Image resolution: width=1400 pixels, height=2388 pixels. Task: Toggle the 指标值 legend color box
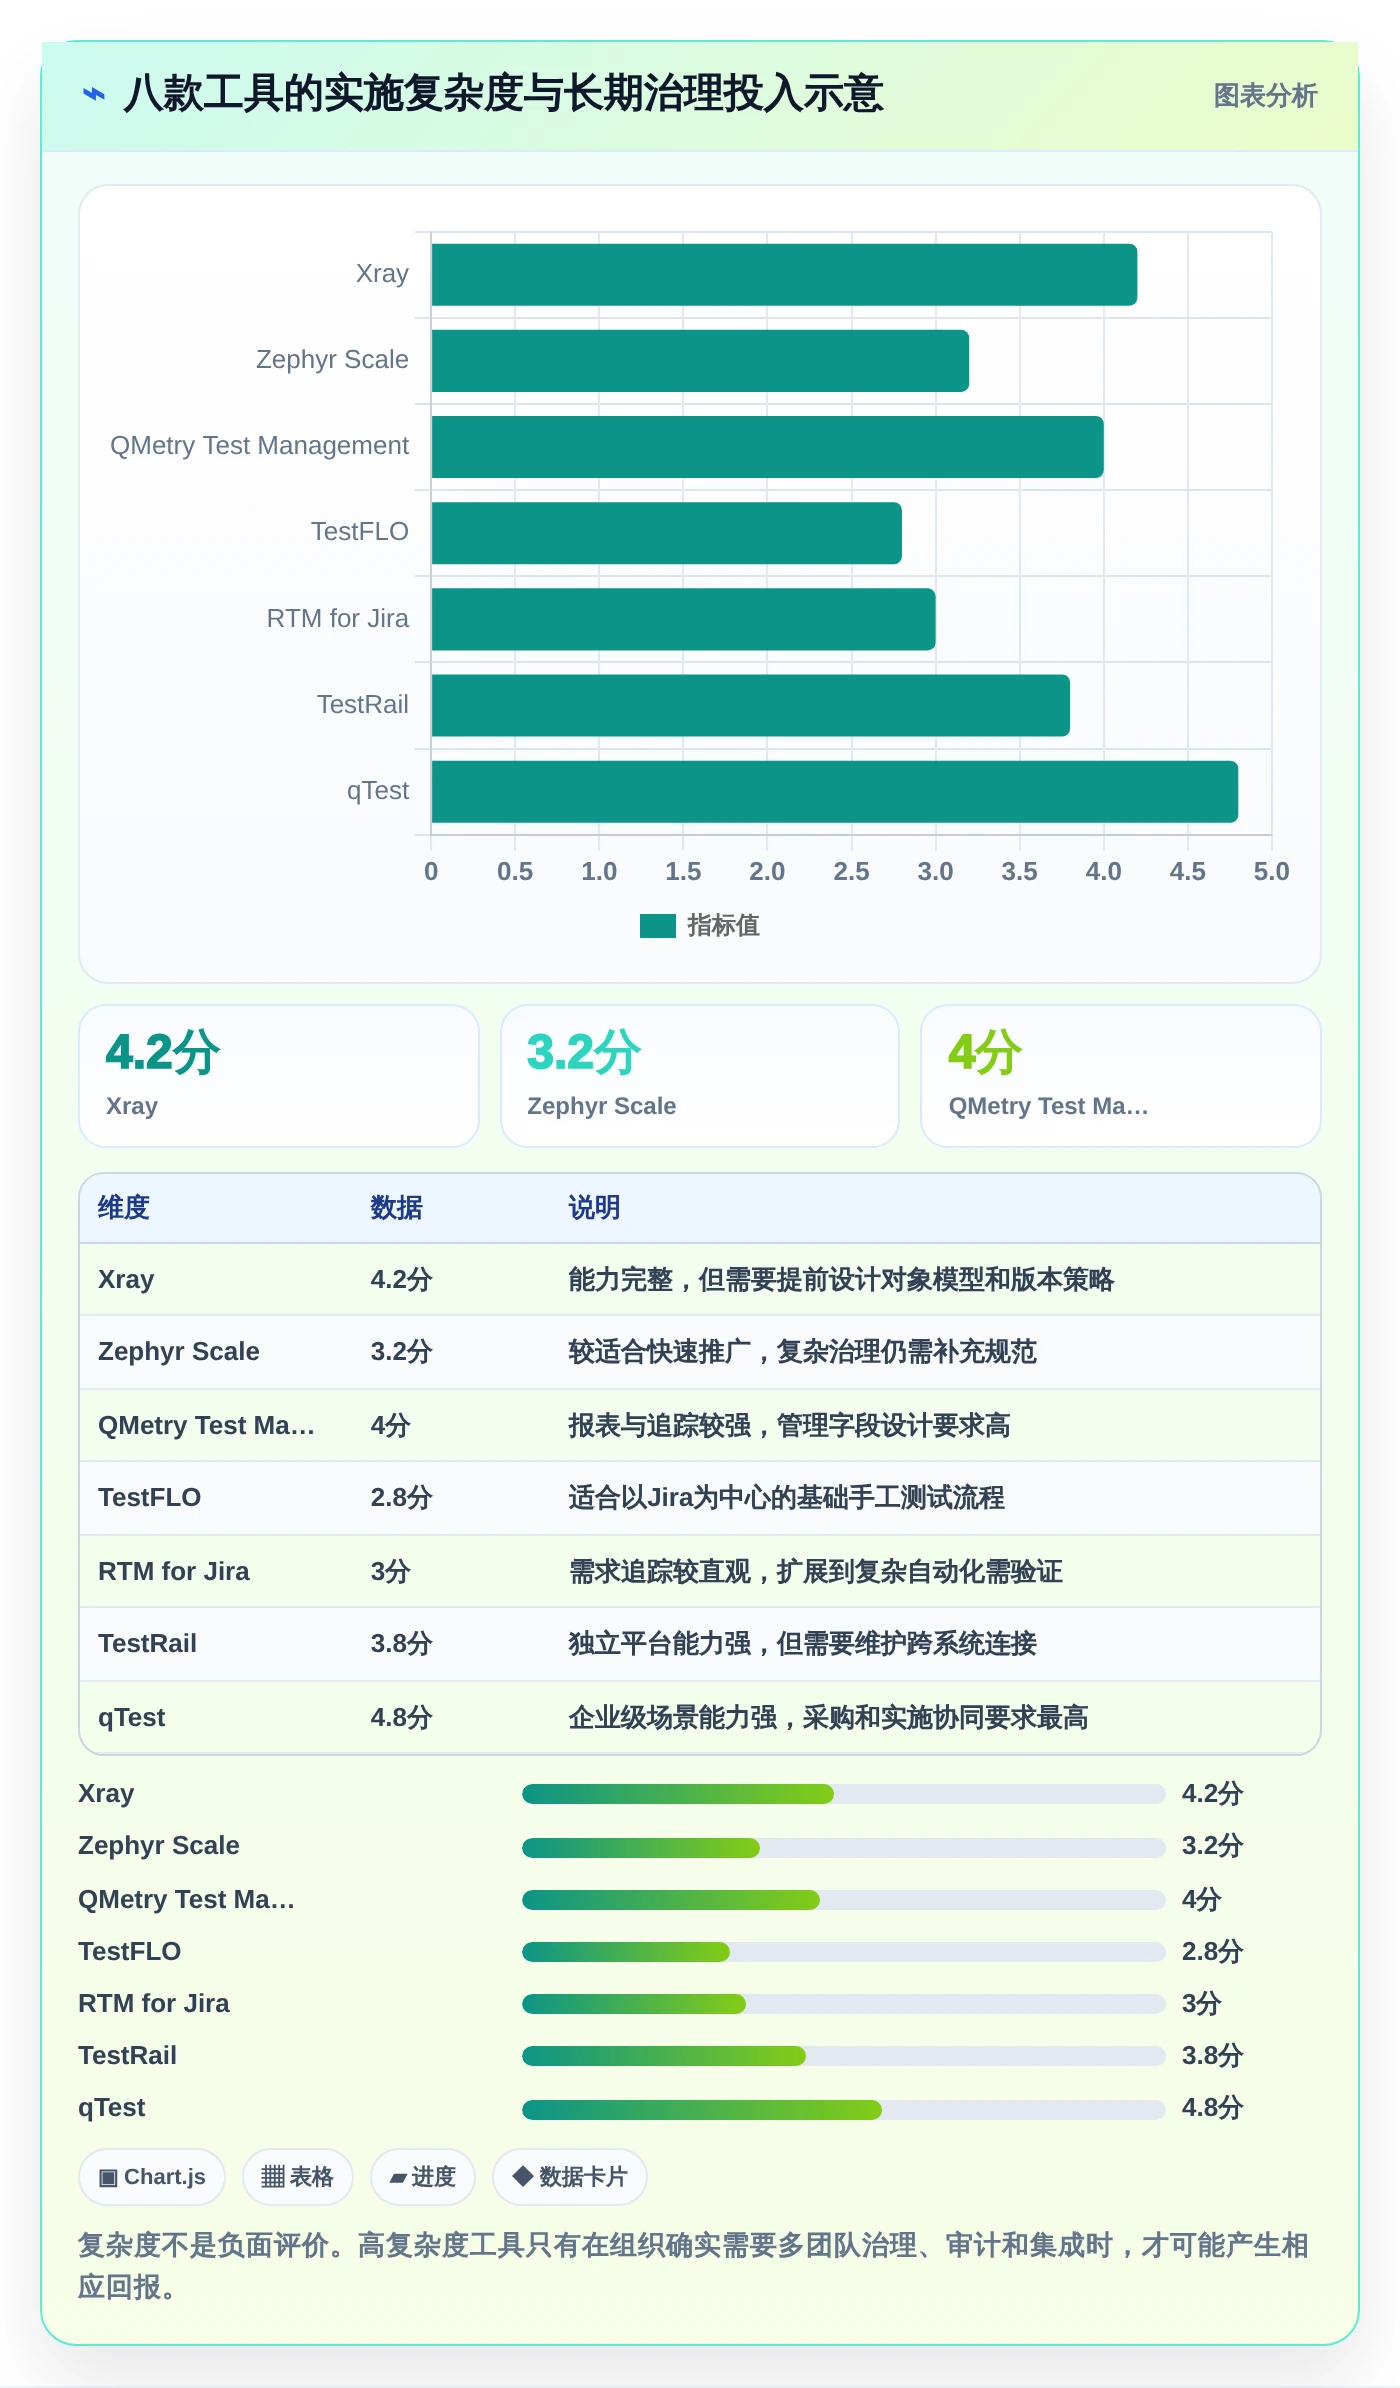point(658,926)
